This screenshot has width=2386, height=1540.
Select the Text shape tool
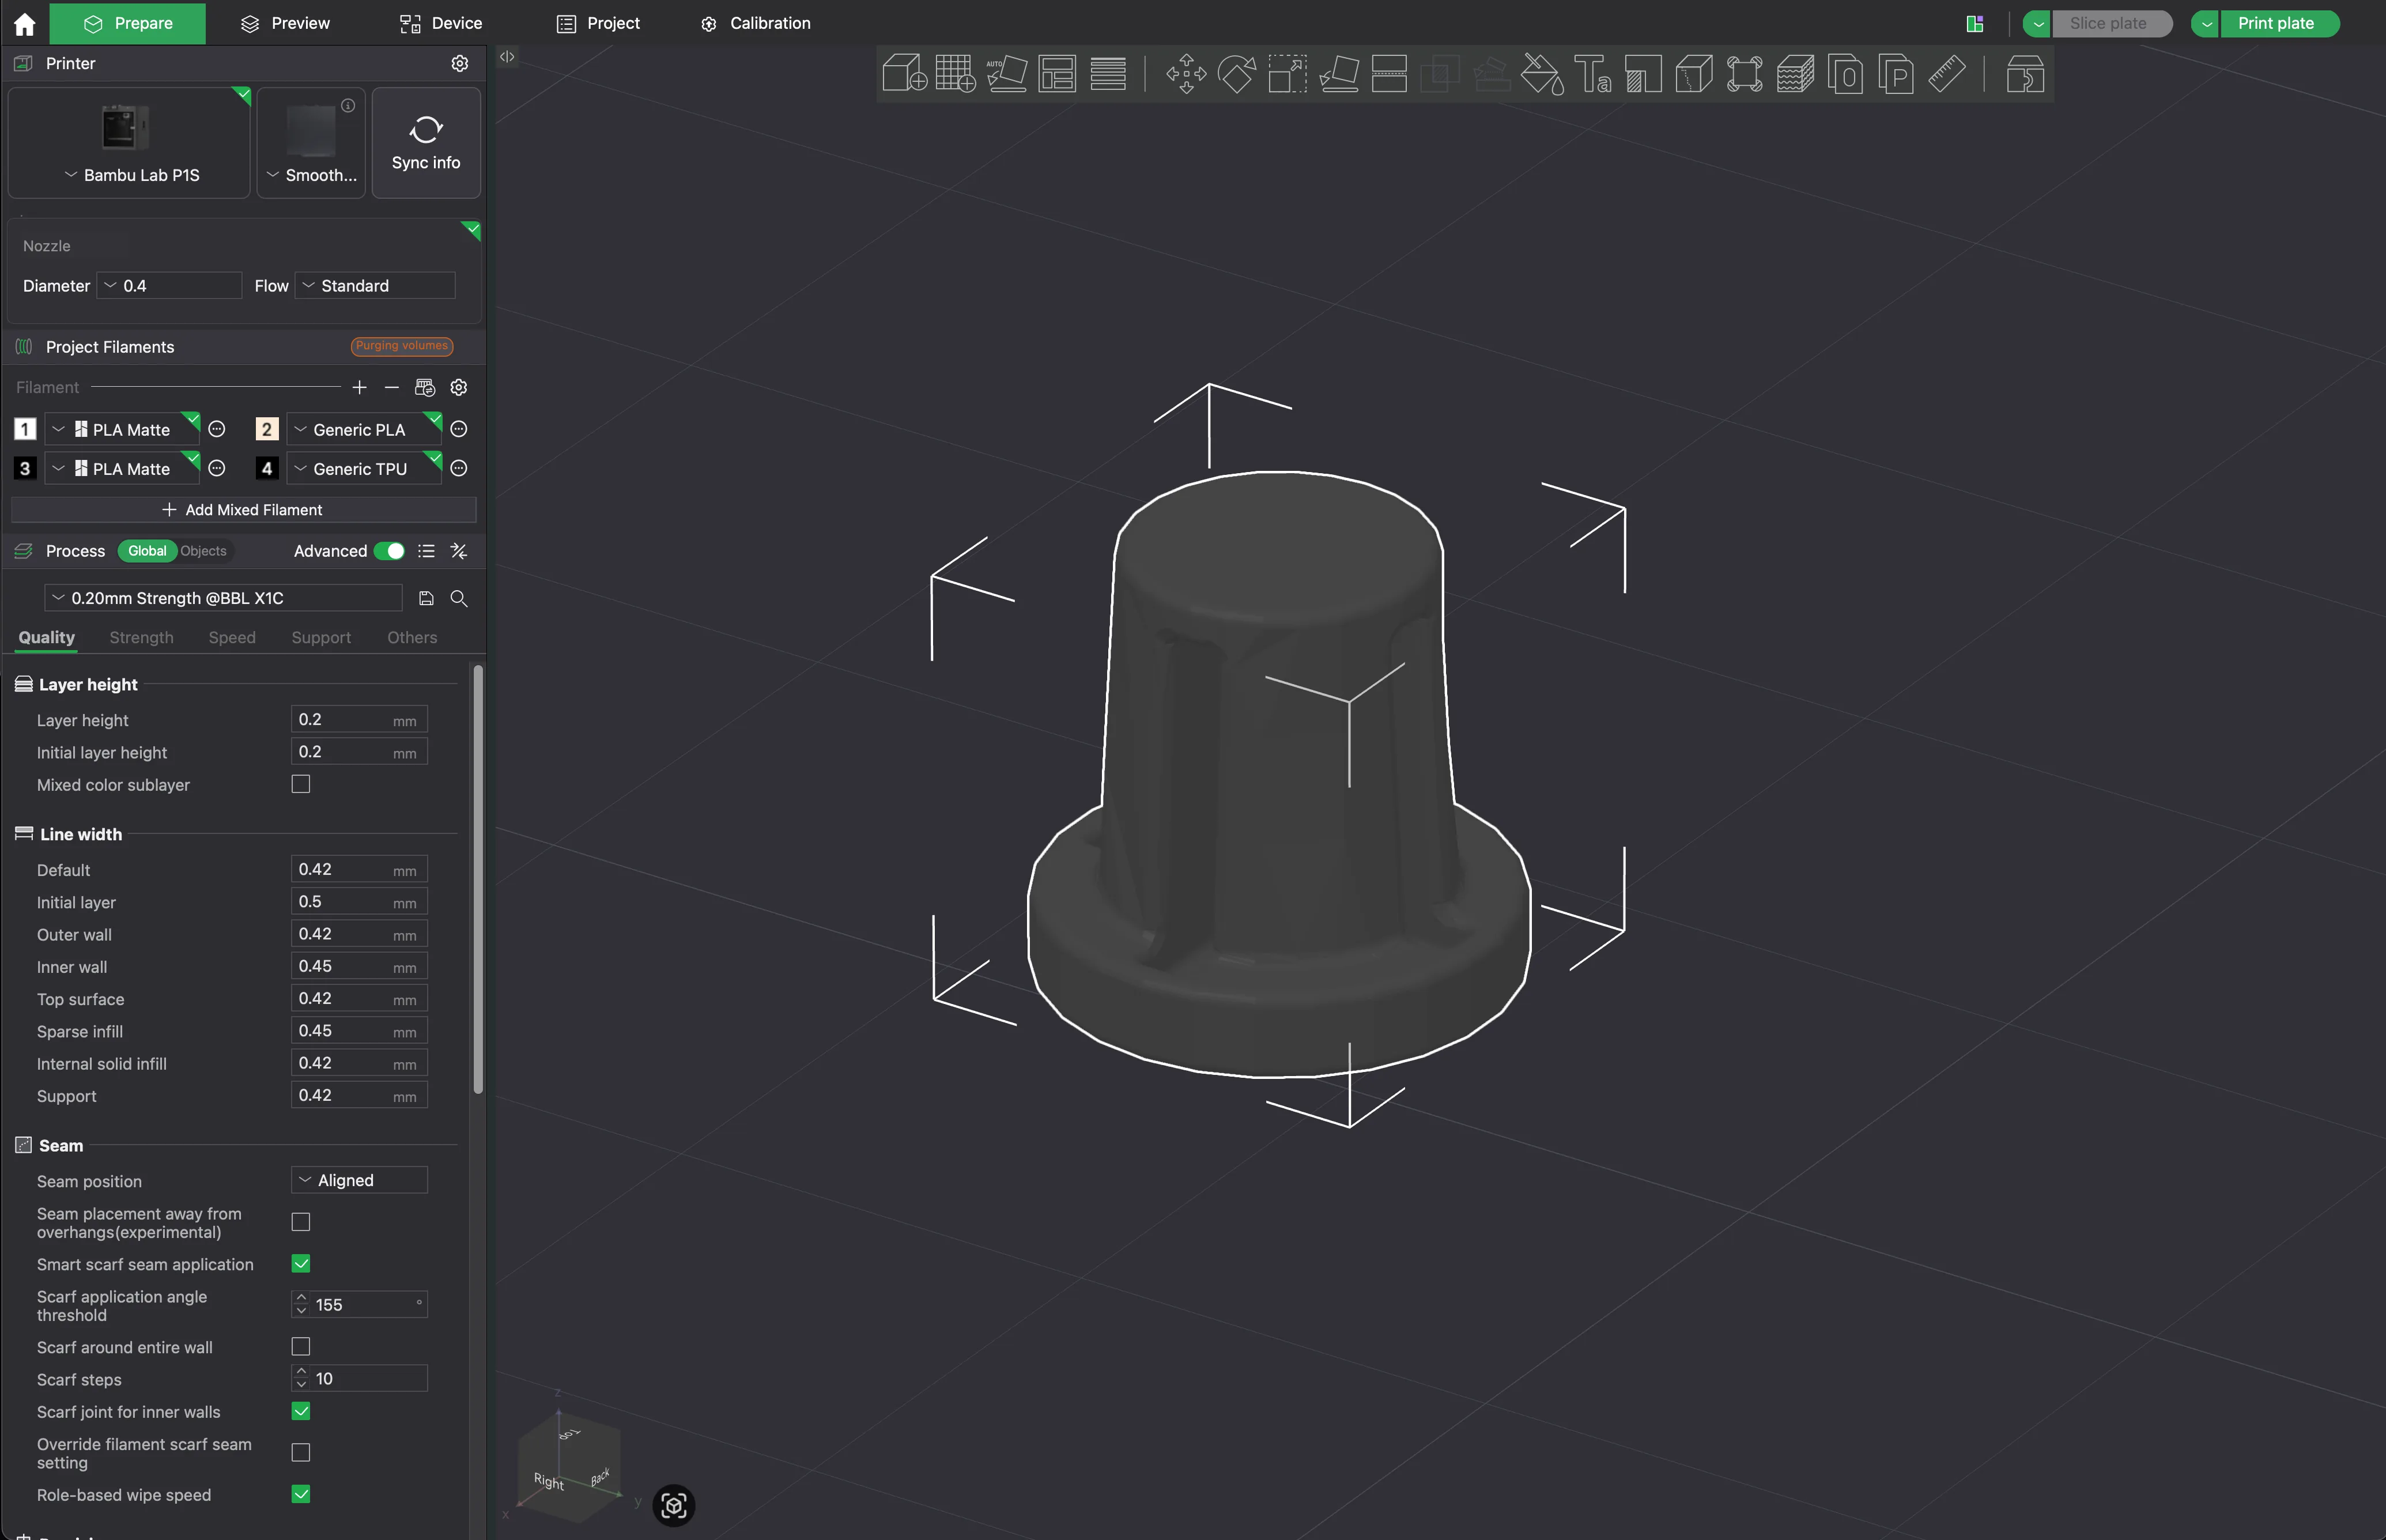click(1592, 74)
